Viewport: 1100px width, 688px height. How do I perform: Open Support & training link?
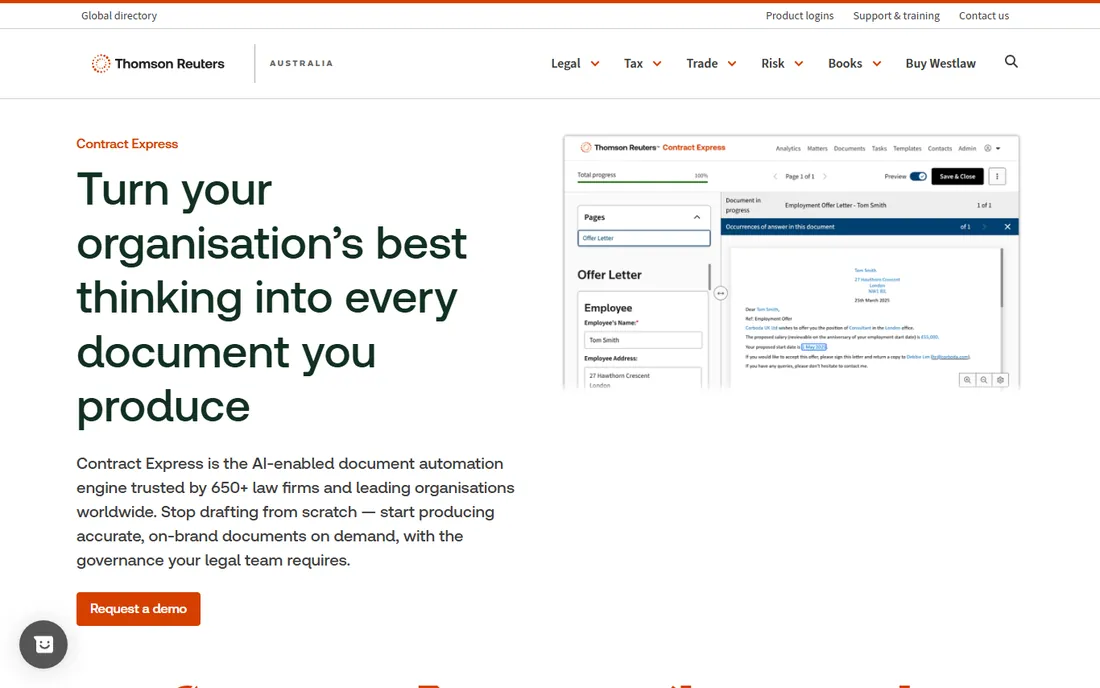896,15
